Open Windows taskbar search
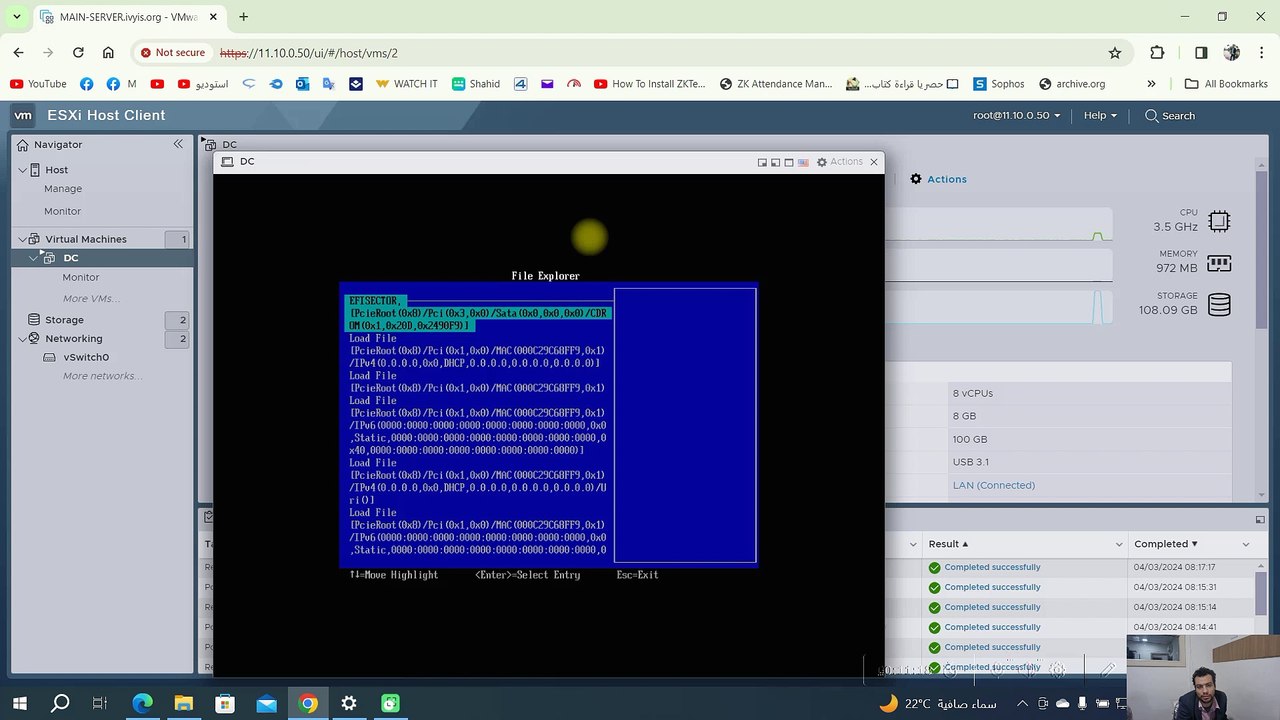Screen dimensions: 1280x720 pos(60,704)
